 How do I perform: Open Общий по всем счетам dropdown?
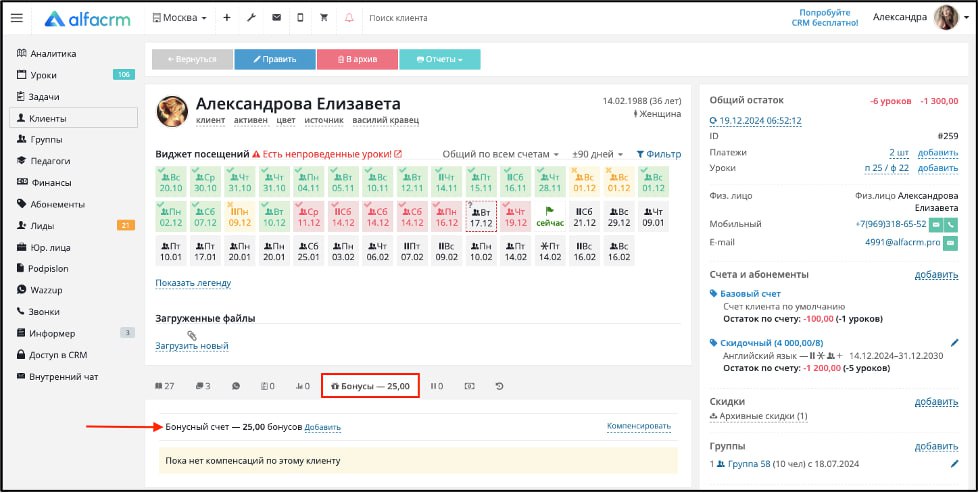coord(501,155)
